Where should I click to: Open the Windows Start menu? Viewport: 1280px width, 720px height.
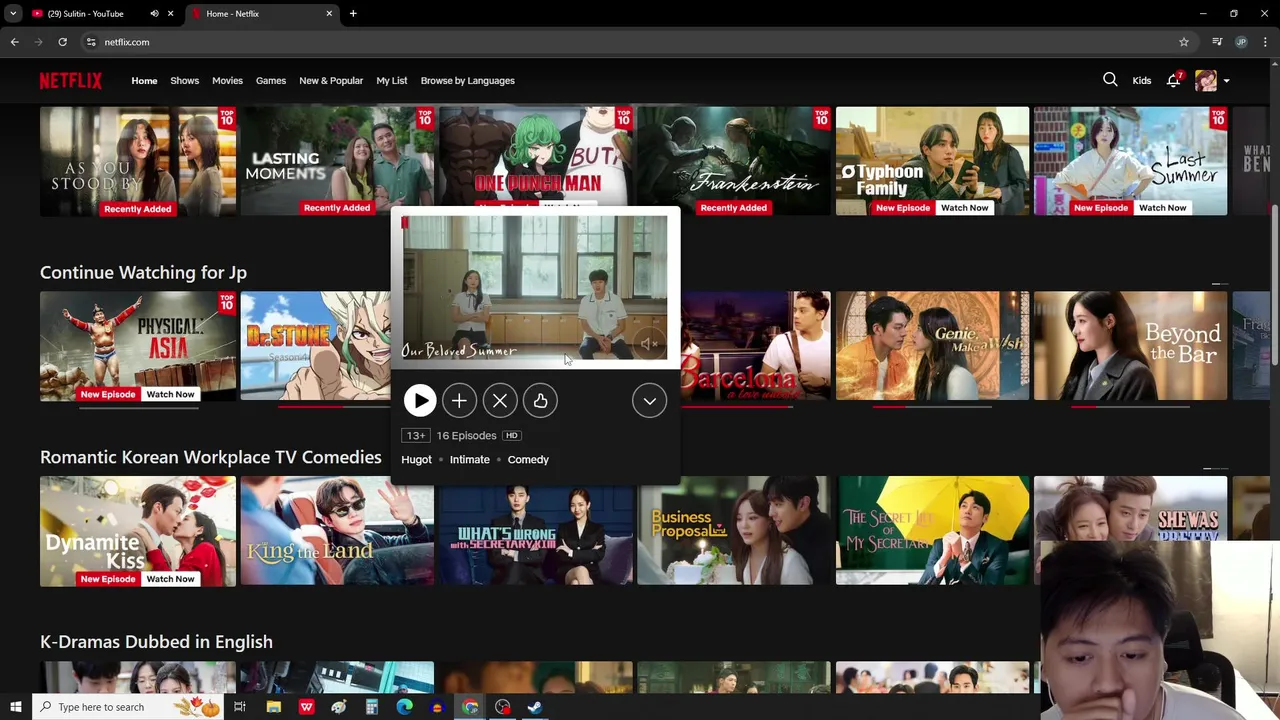click(x=15, y=707)
